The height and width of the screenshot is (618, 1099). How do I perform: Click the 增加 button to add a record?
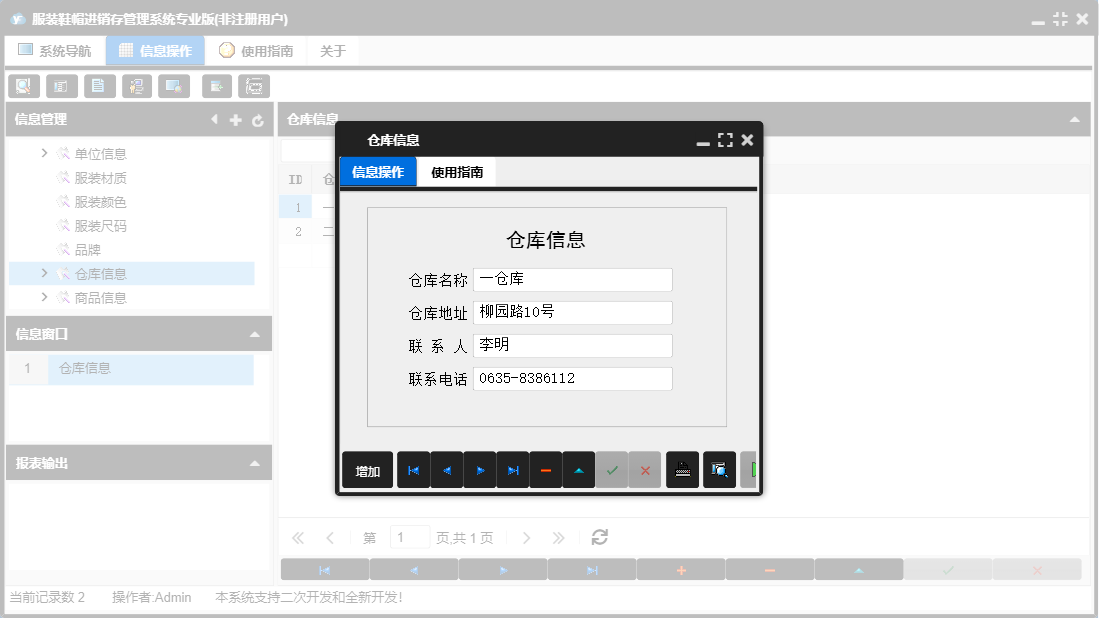pos(367,469)
